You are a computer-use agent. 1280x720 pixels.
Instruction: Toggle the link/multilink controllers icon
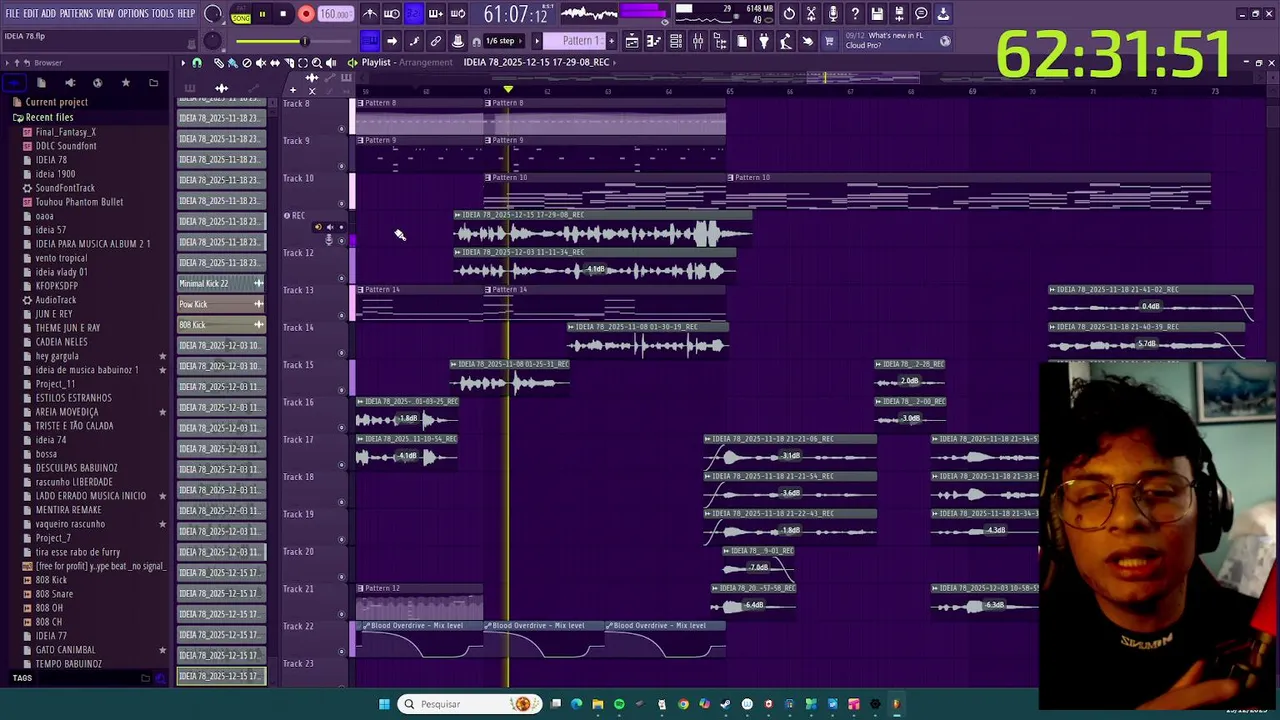click(436, 41)
